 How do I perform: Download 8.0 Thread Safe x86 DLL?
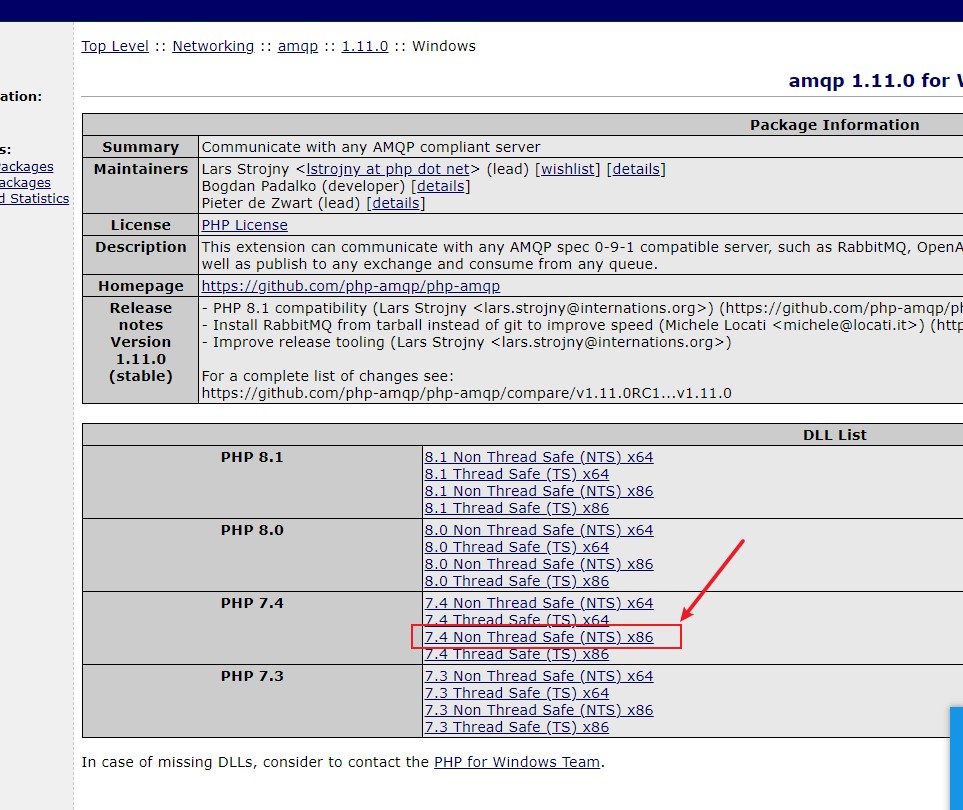[517, 580]
